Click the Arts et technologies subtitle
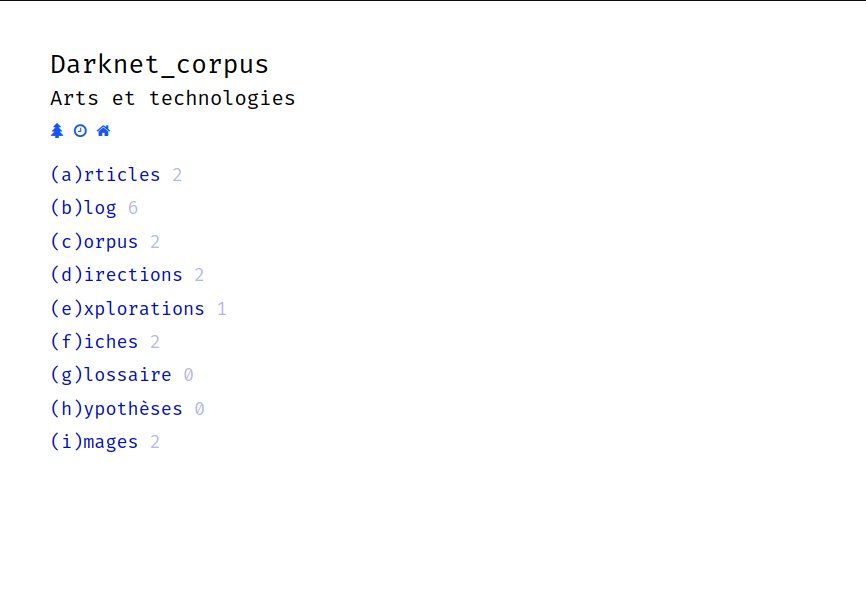 (173, 98)
